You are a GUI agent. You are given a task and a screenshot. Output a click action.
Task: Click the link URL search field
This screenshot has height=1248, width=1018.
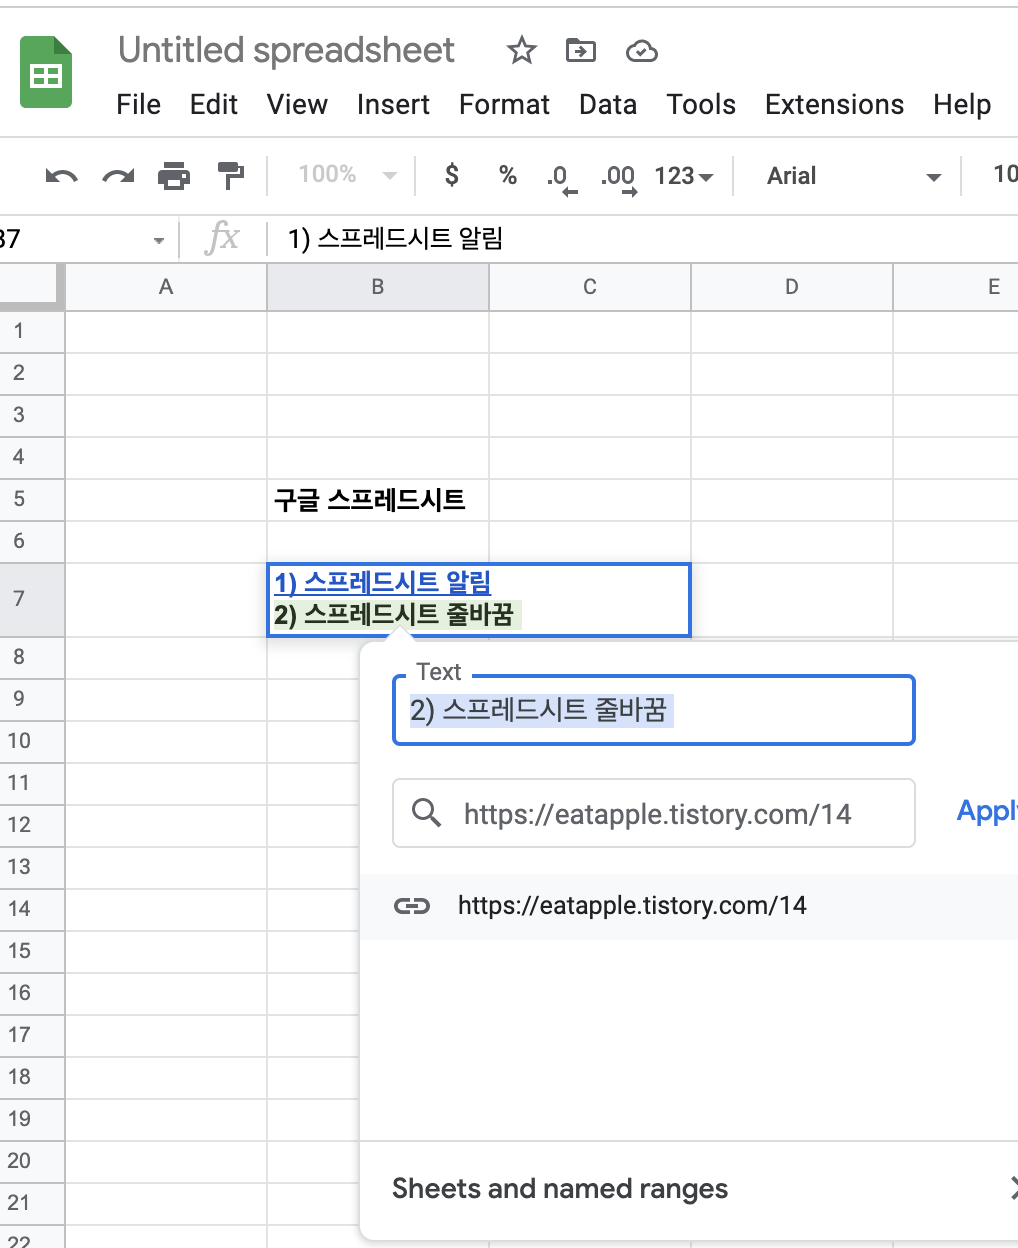(x=654, y=813)
